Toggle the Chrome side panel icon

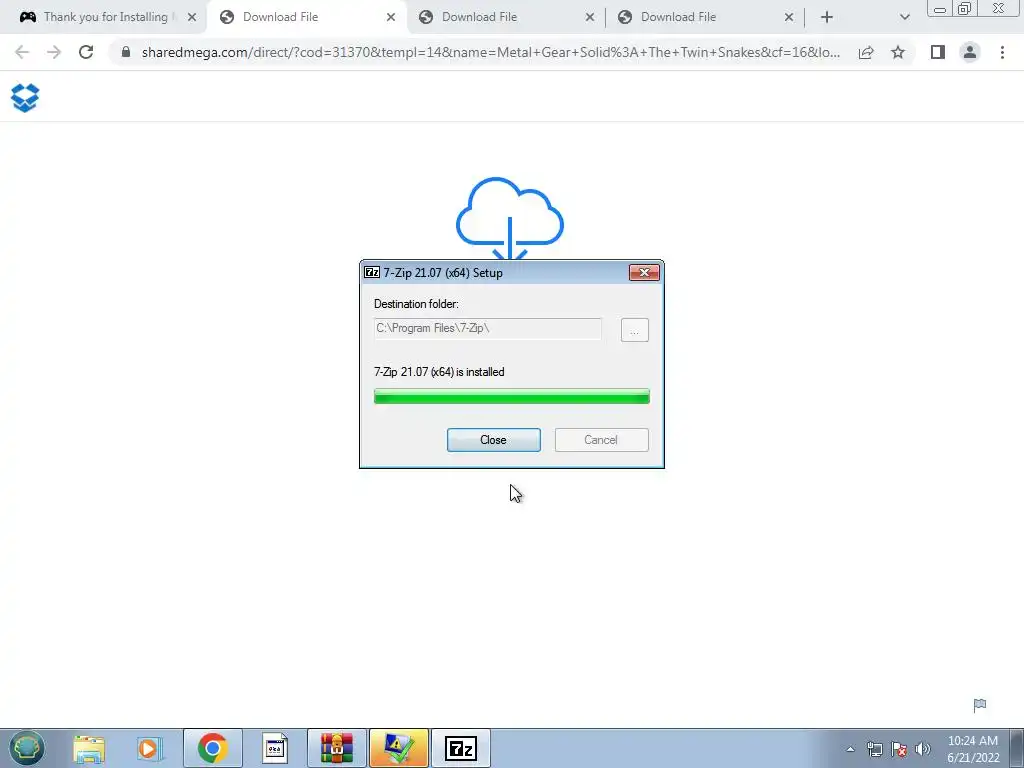[x=938, y=52]
